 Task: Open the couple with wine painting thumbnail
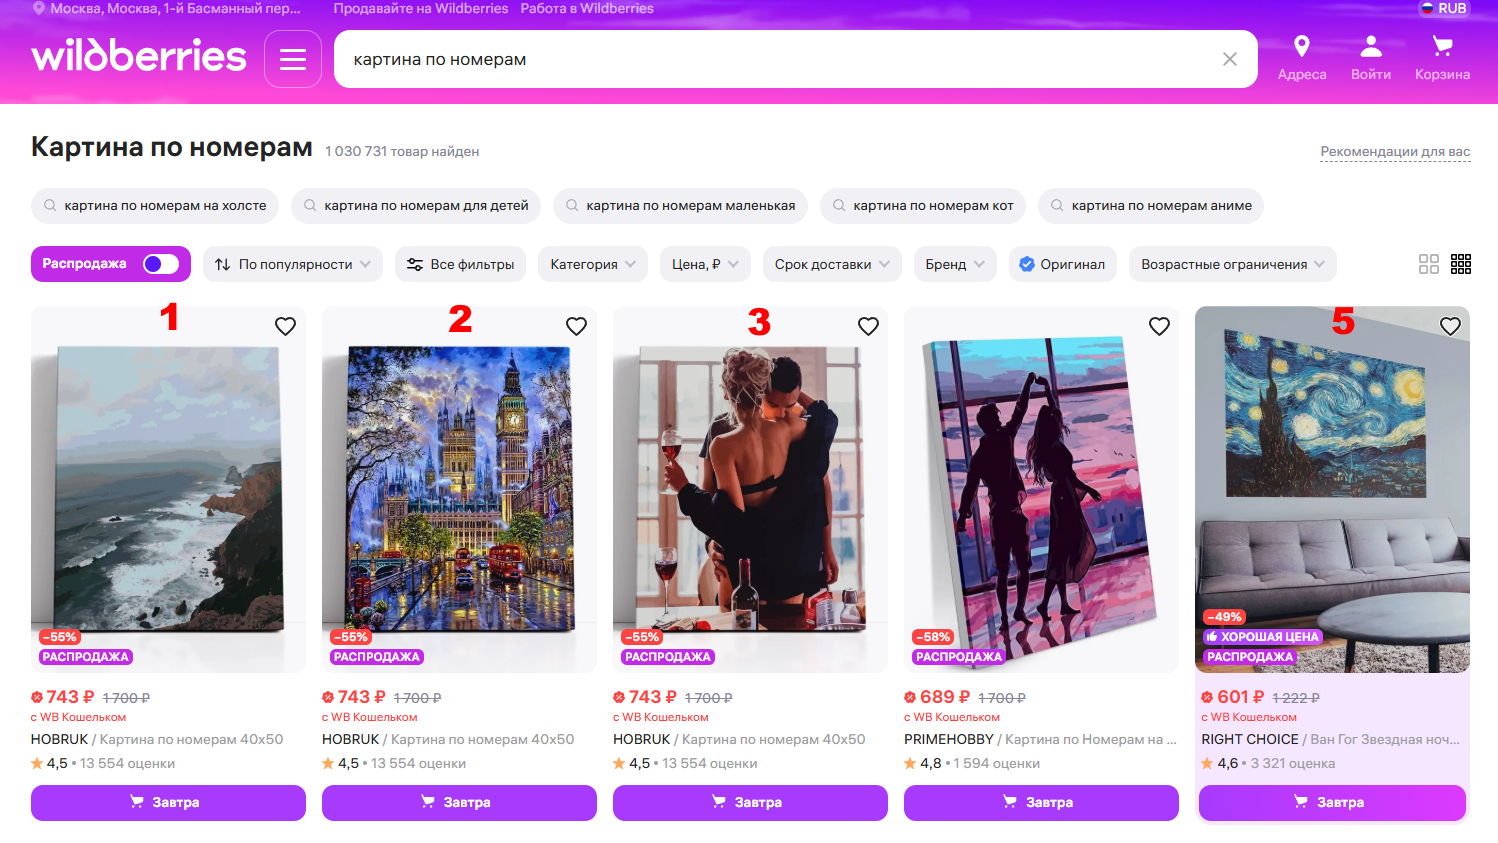coord(750,489)
